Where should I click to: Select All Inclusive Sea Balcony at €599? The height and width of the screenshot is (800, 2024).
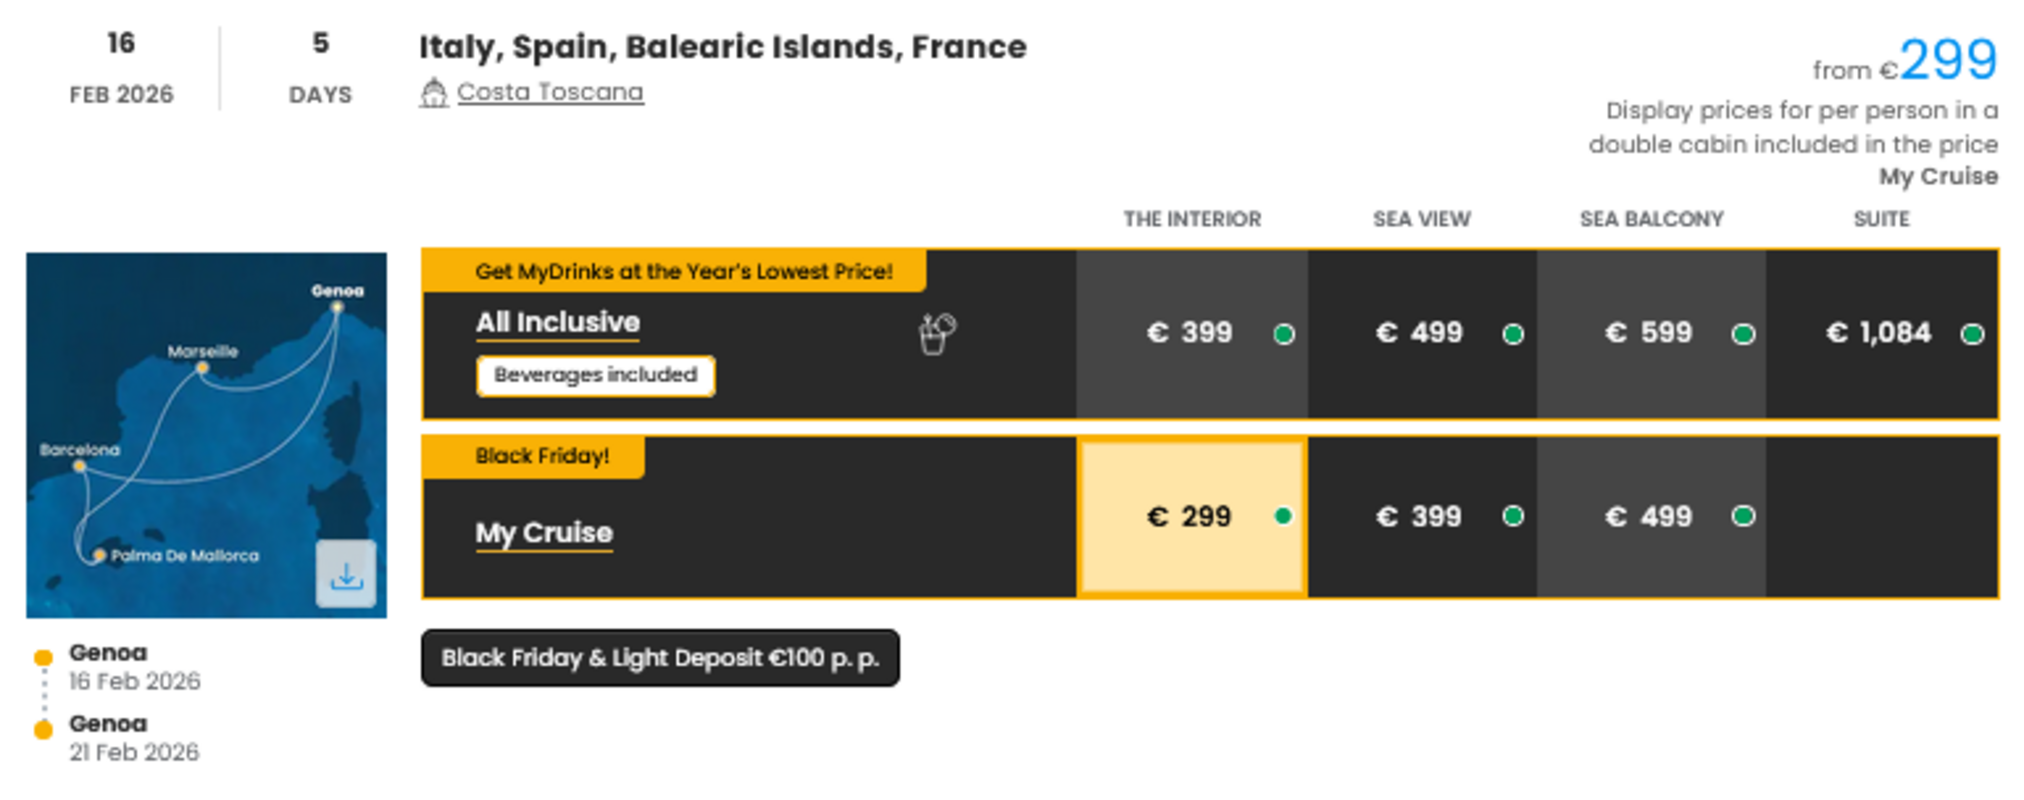pos(1650,333)
